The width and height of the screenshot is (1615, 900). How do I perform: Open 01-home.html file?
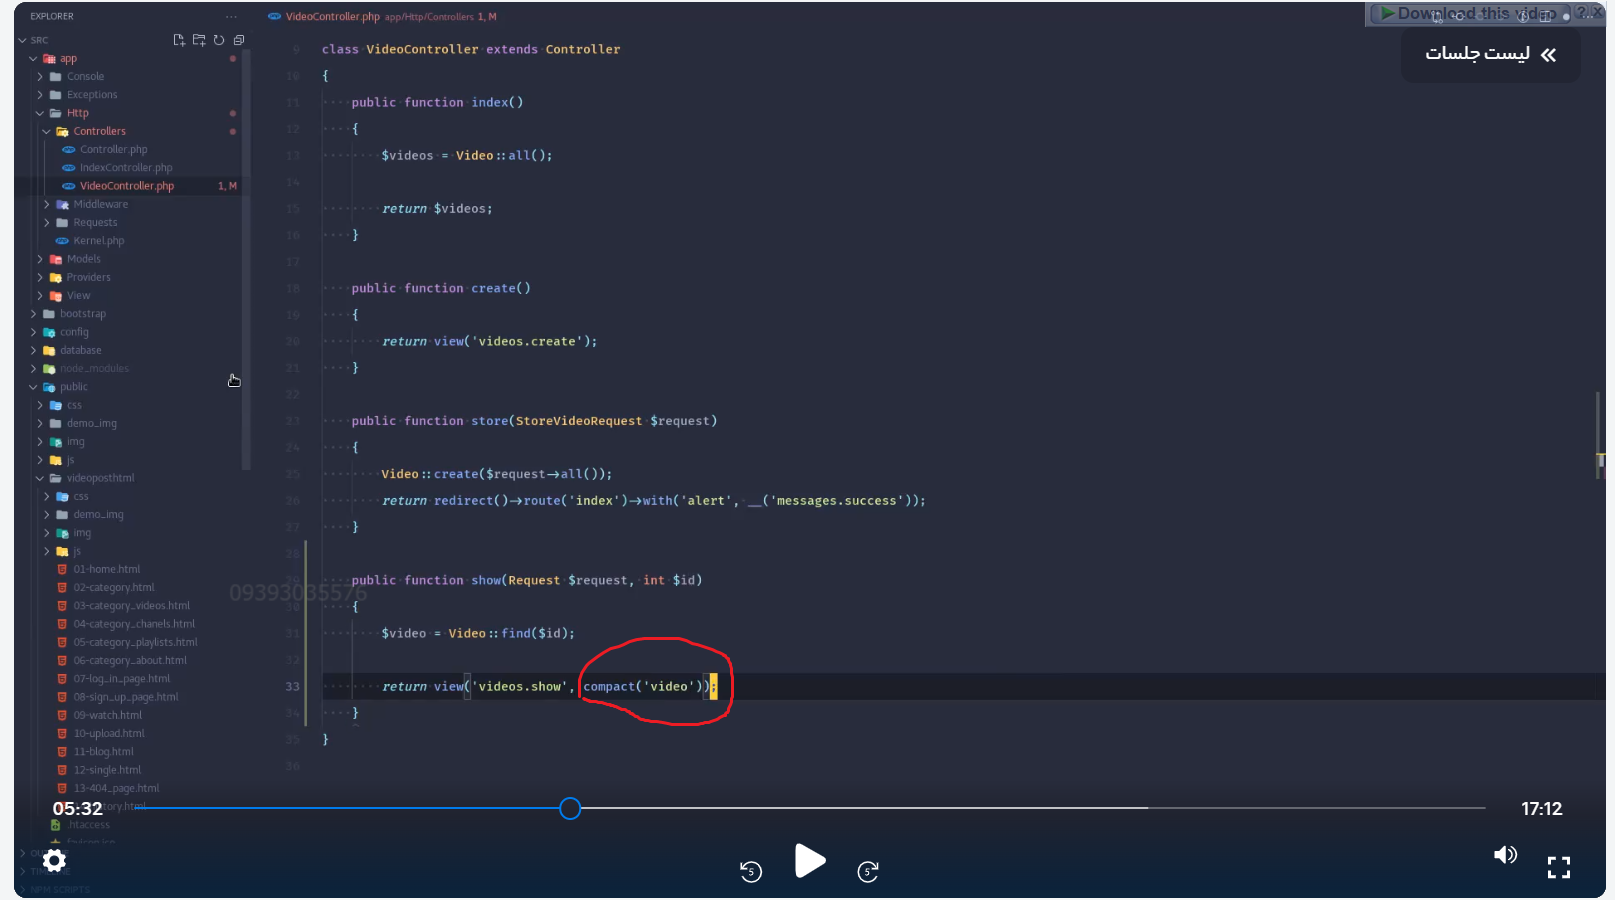point(106,569)
